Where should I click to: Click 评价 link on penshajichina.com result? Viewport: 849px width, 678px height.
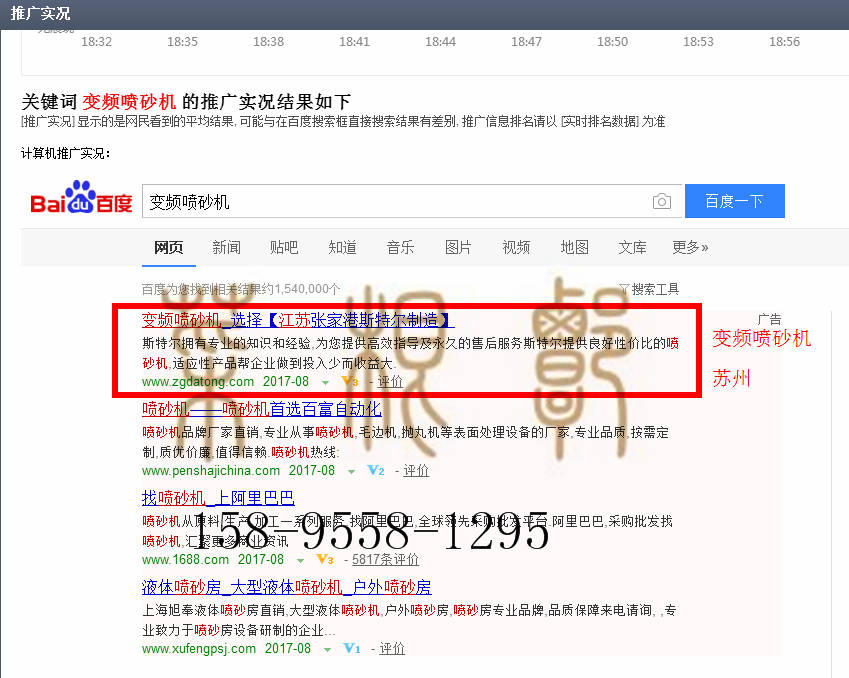[416, 471]
